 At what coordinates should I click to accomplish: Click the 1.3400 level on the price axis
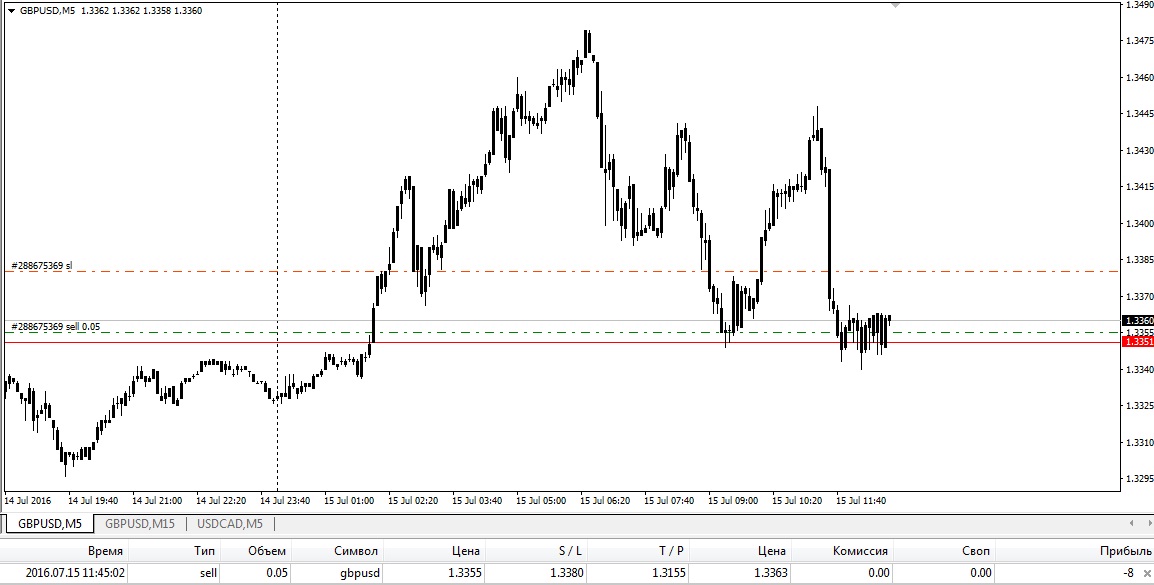pyautogui.click(x=1139, y=223)
